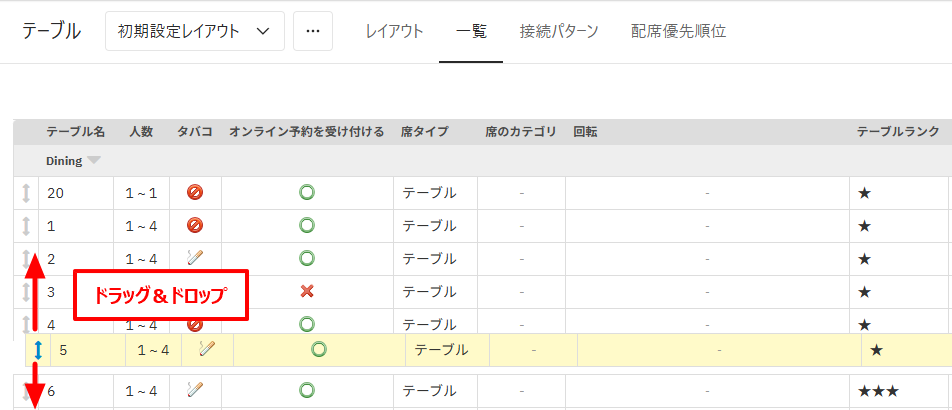Go to the 配席優先順位 tab
The width and height of the screenshot is (952, 410).
coord(678,31)
